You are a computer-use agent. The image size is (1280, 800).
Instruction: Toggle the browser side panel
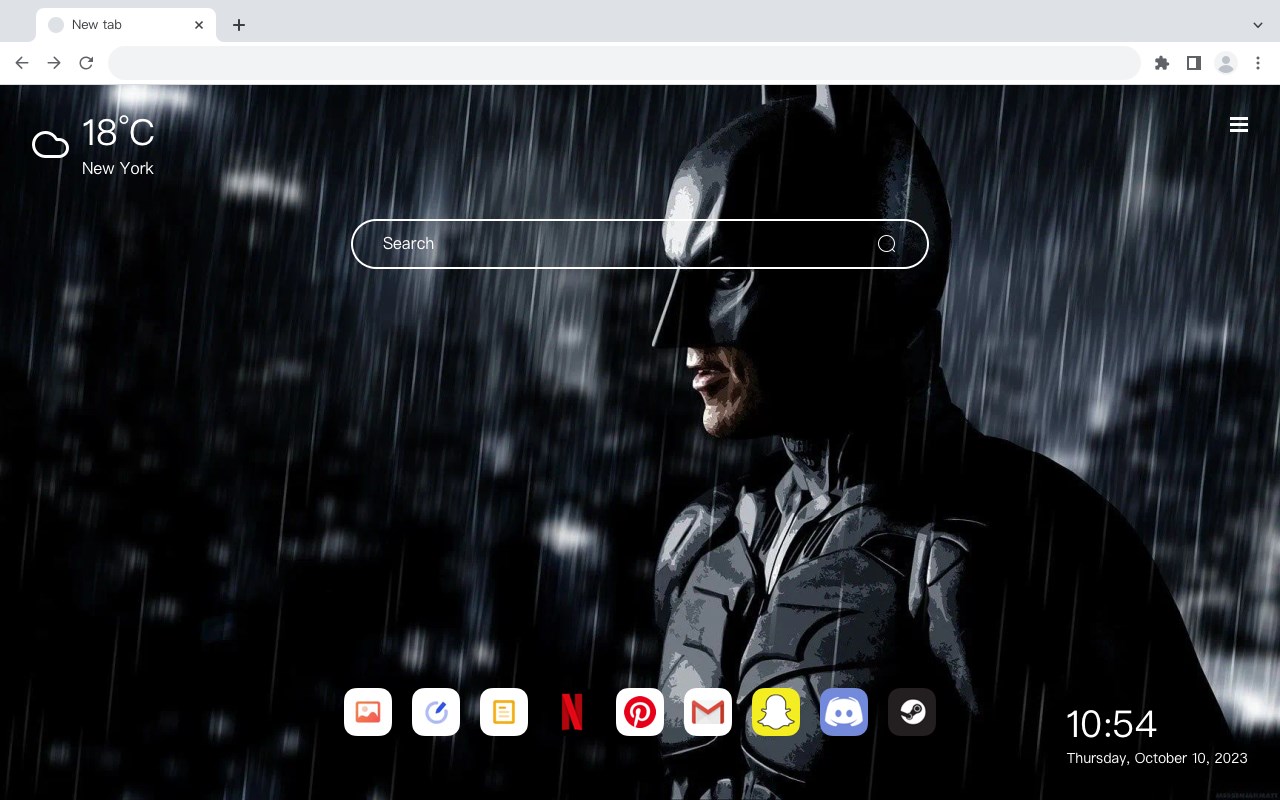[x=1193, y=63]
